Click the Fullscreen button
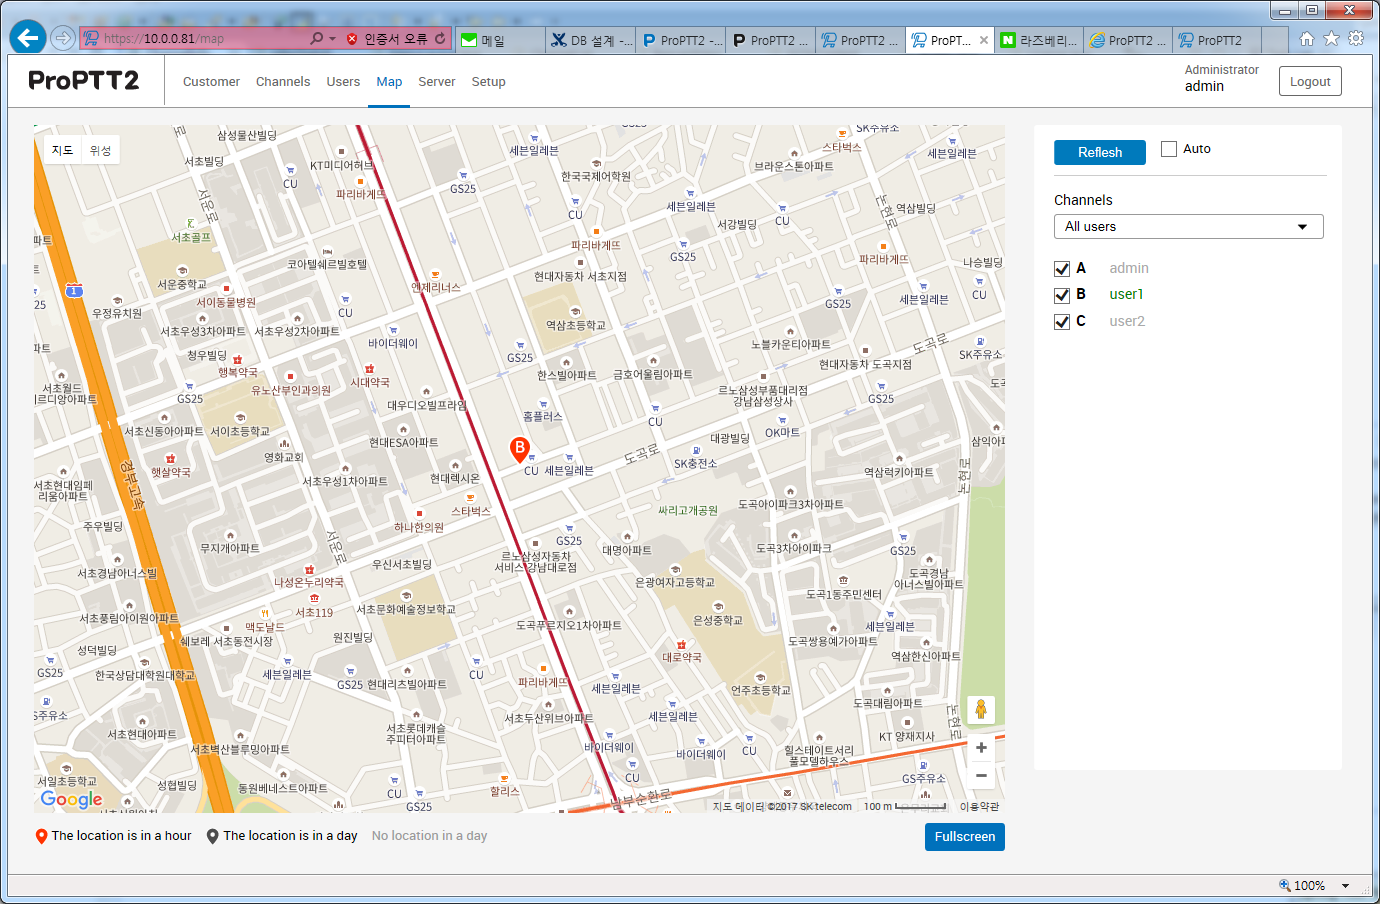Screen dimensions: 1380x904 coord(964,837)
